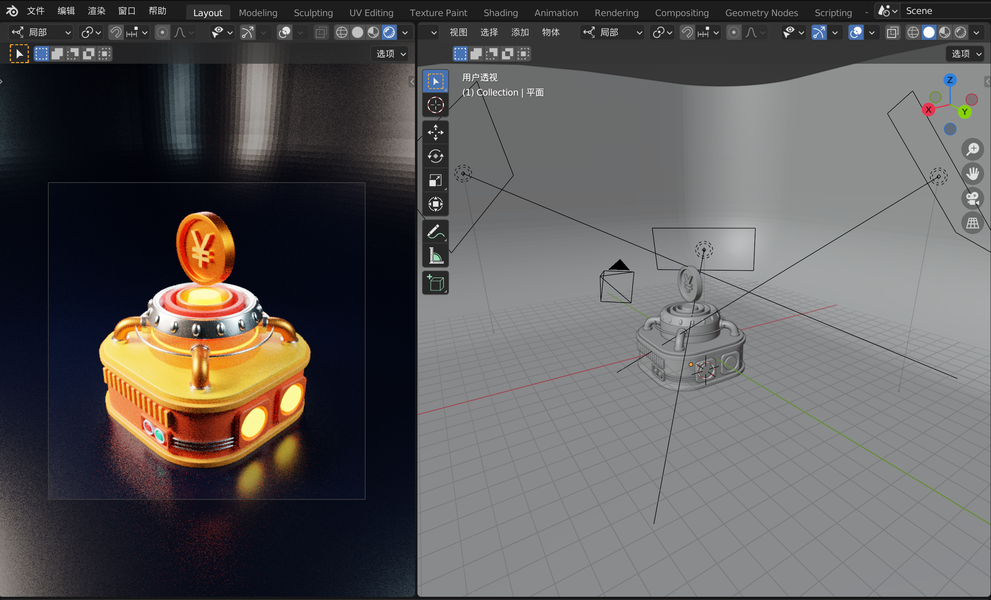Choose Intersect selection mode in left viewport
Viewport: 991px width, 600px height.
click(x=104, y=54)
